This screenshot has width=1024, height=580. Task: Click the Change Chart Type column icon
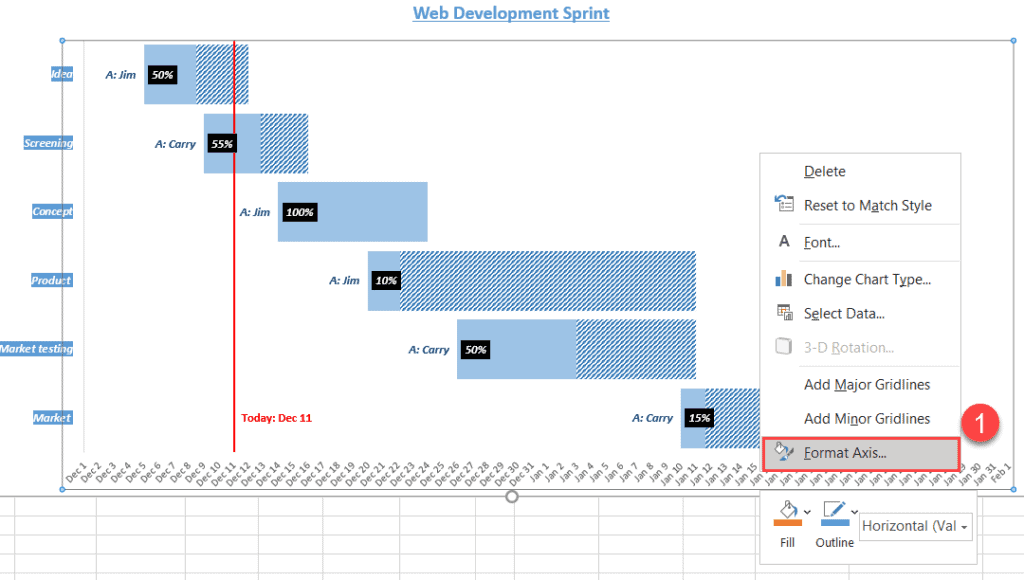tap(782, 278)
